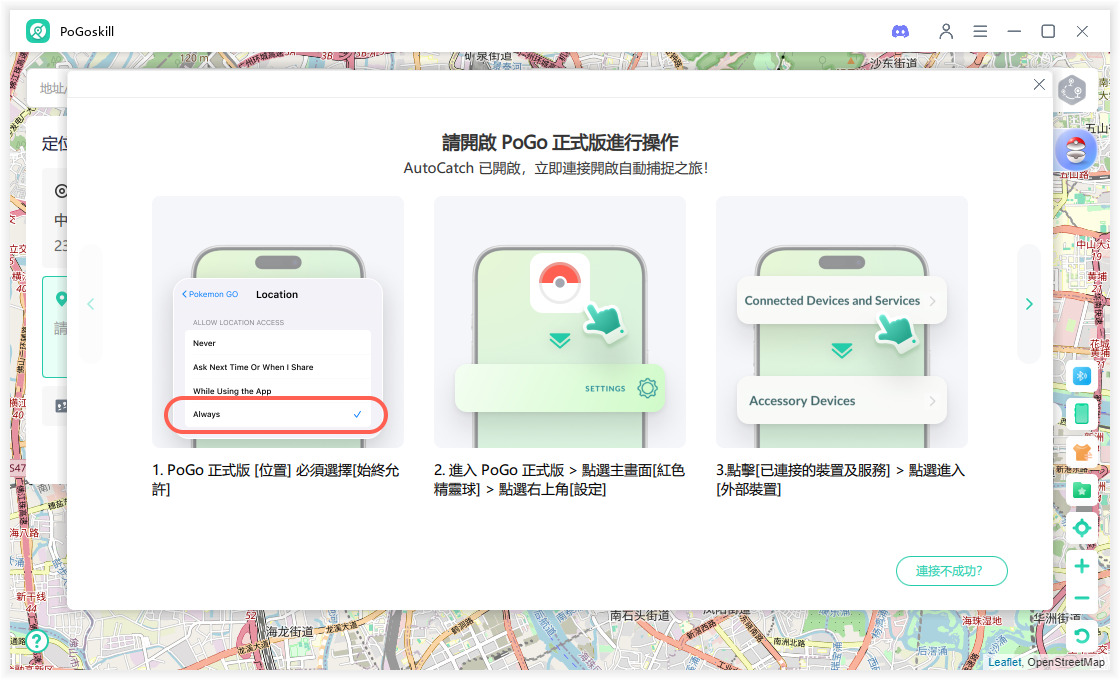Screen dimensions: 1120x680
Task: Click the reset location refresh icon
Action: [1081, 636]
